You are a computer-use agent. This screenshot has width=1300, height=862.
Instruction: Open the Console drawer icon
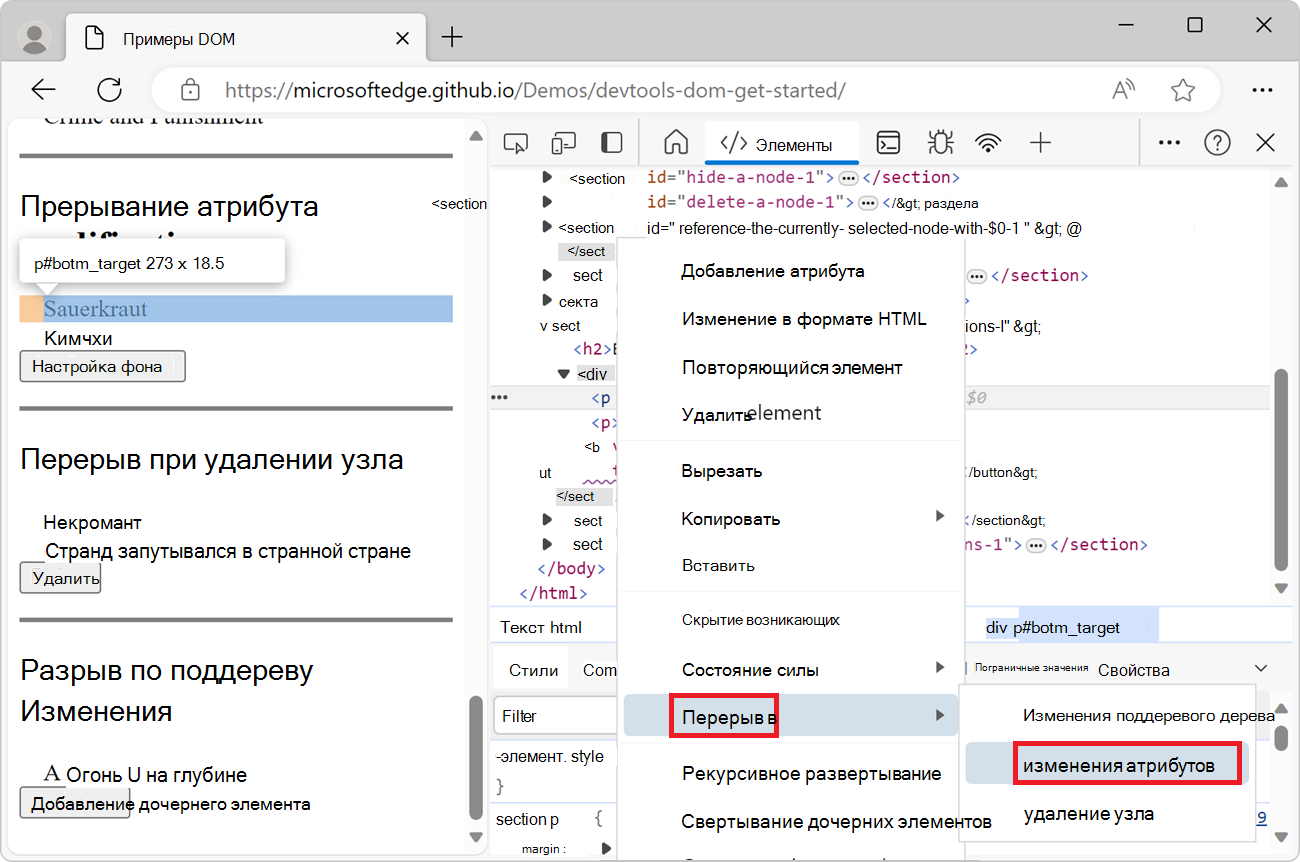click(888, 143)
